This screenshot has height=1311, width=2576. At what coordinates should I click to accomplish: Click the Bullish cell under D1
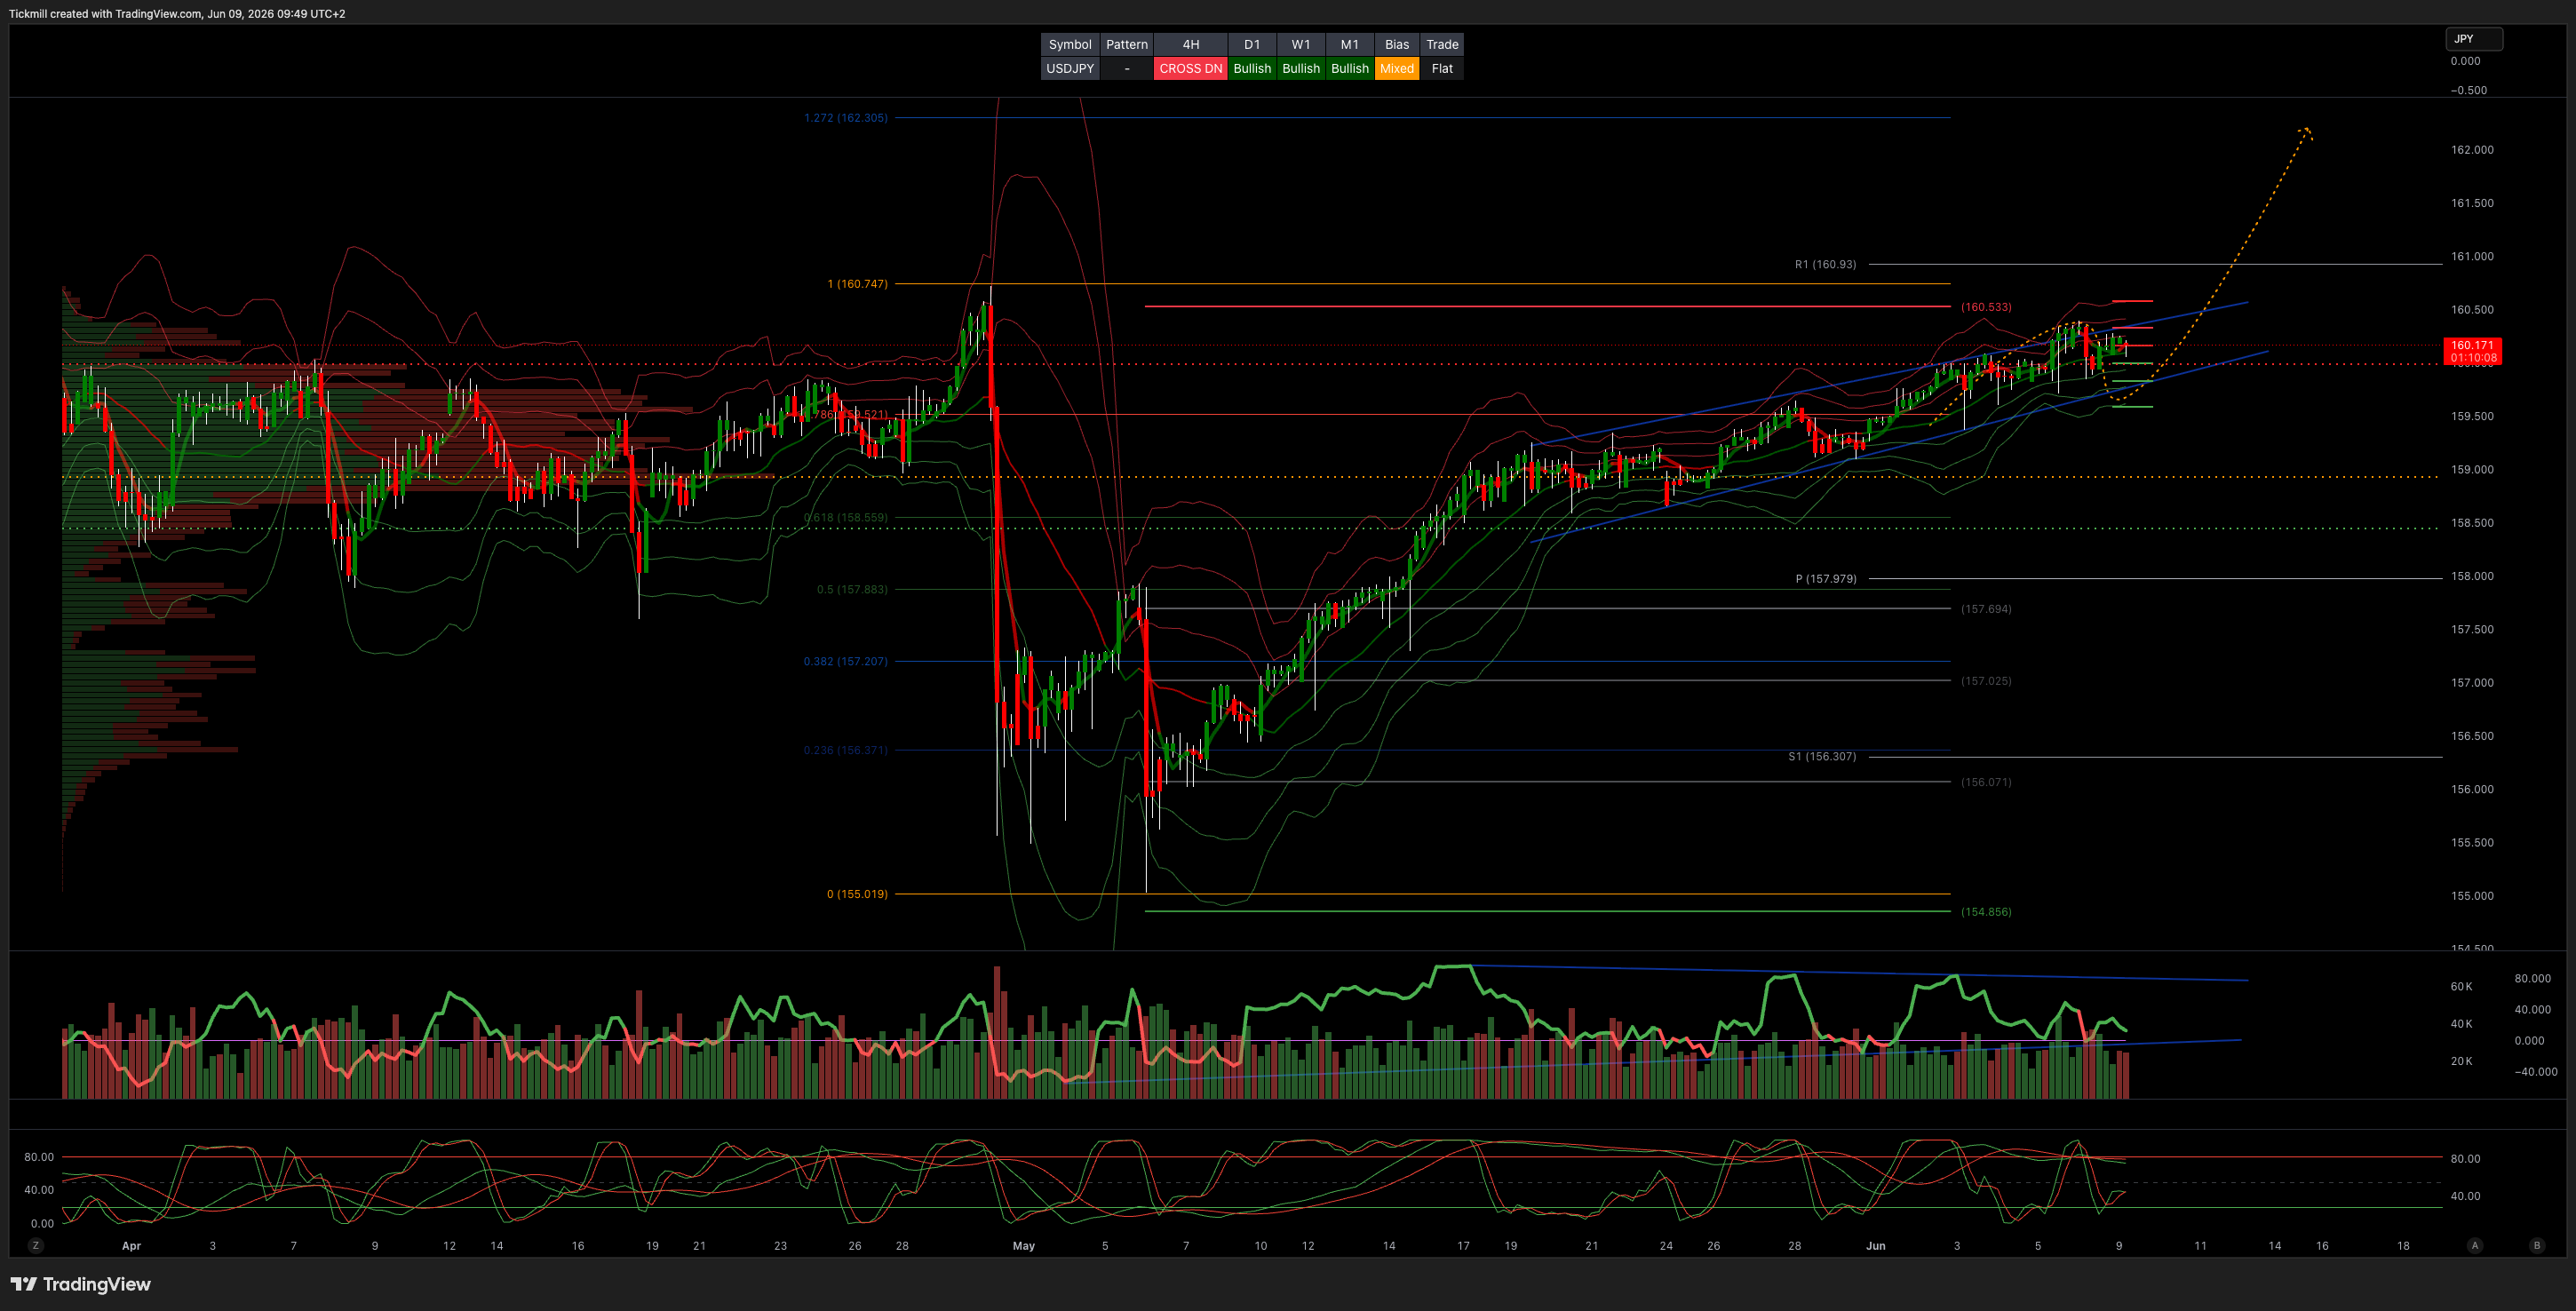1252,68
